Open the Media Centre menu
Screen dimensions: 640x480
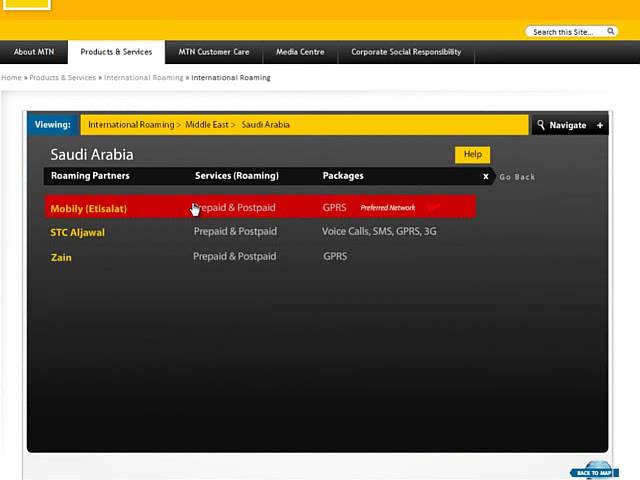(x=300, y=52)
